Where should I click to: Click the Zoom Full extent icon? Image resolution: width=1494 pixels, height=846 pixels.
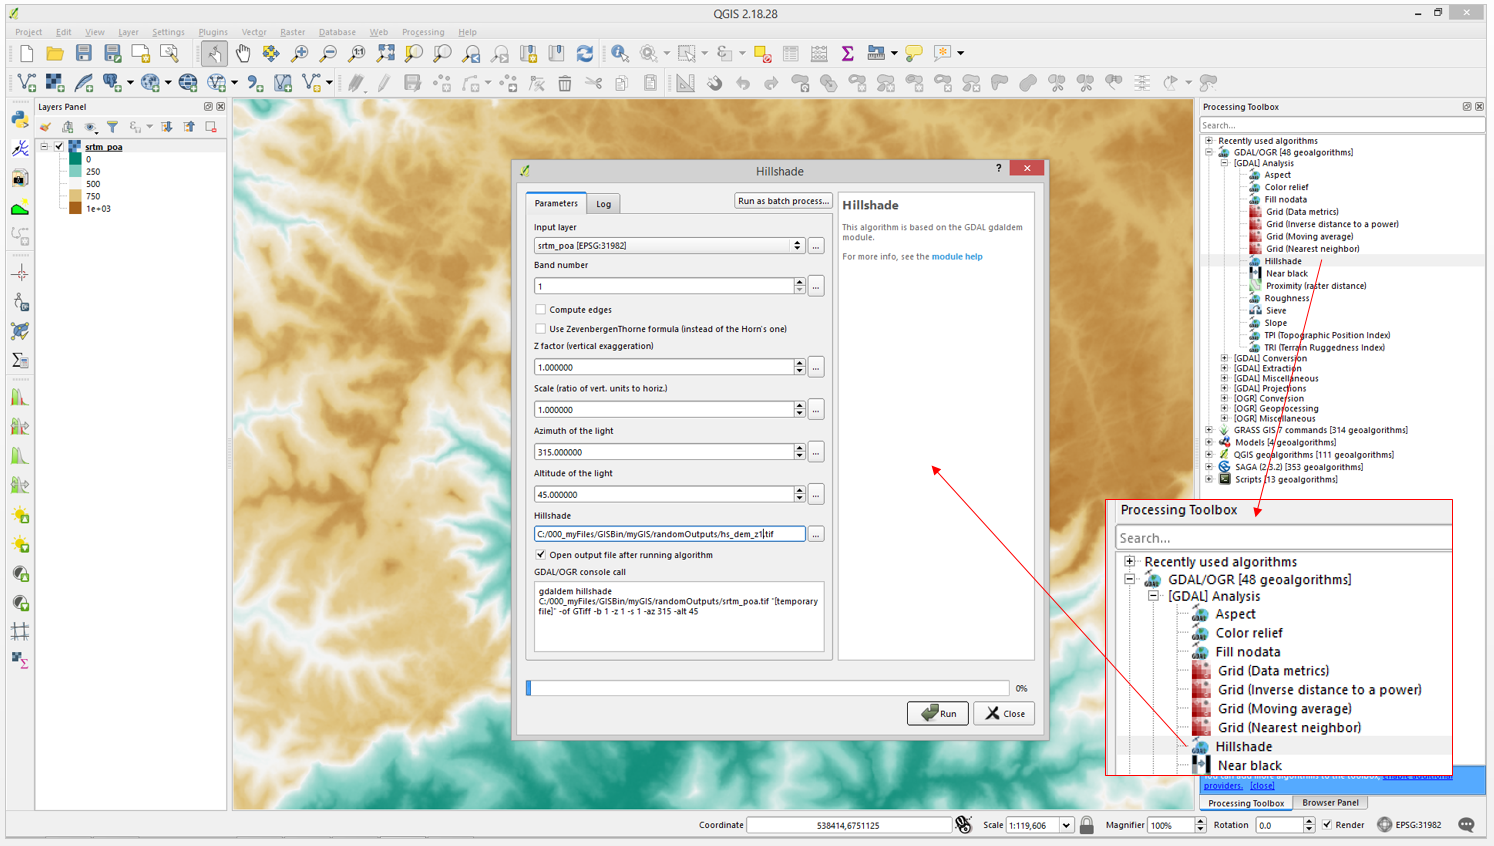coord(386,53)
